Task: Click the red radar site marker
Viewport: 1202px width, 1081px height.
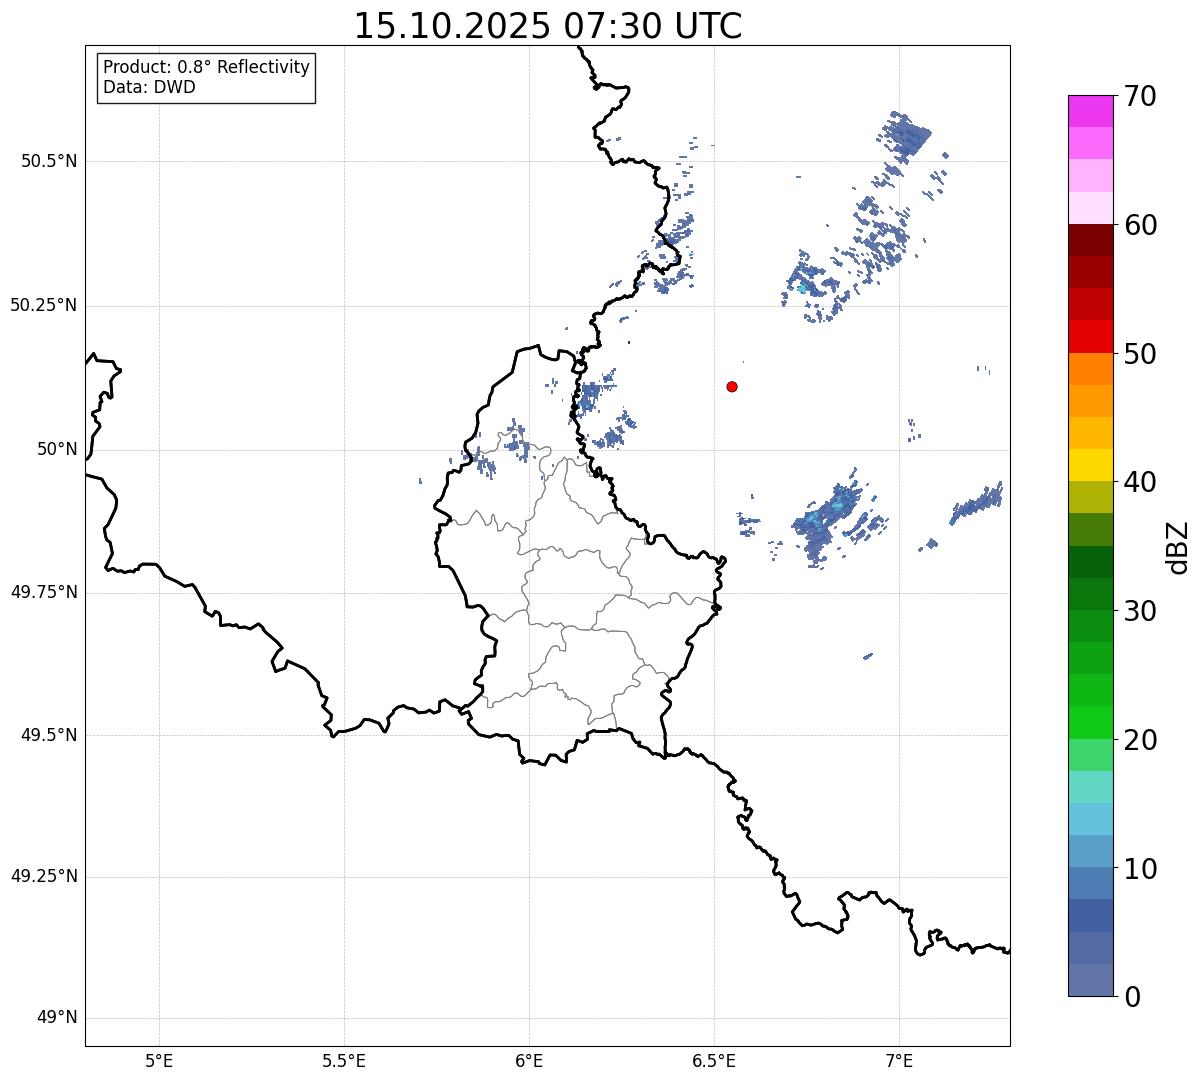Action: (732, 386)
